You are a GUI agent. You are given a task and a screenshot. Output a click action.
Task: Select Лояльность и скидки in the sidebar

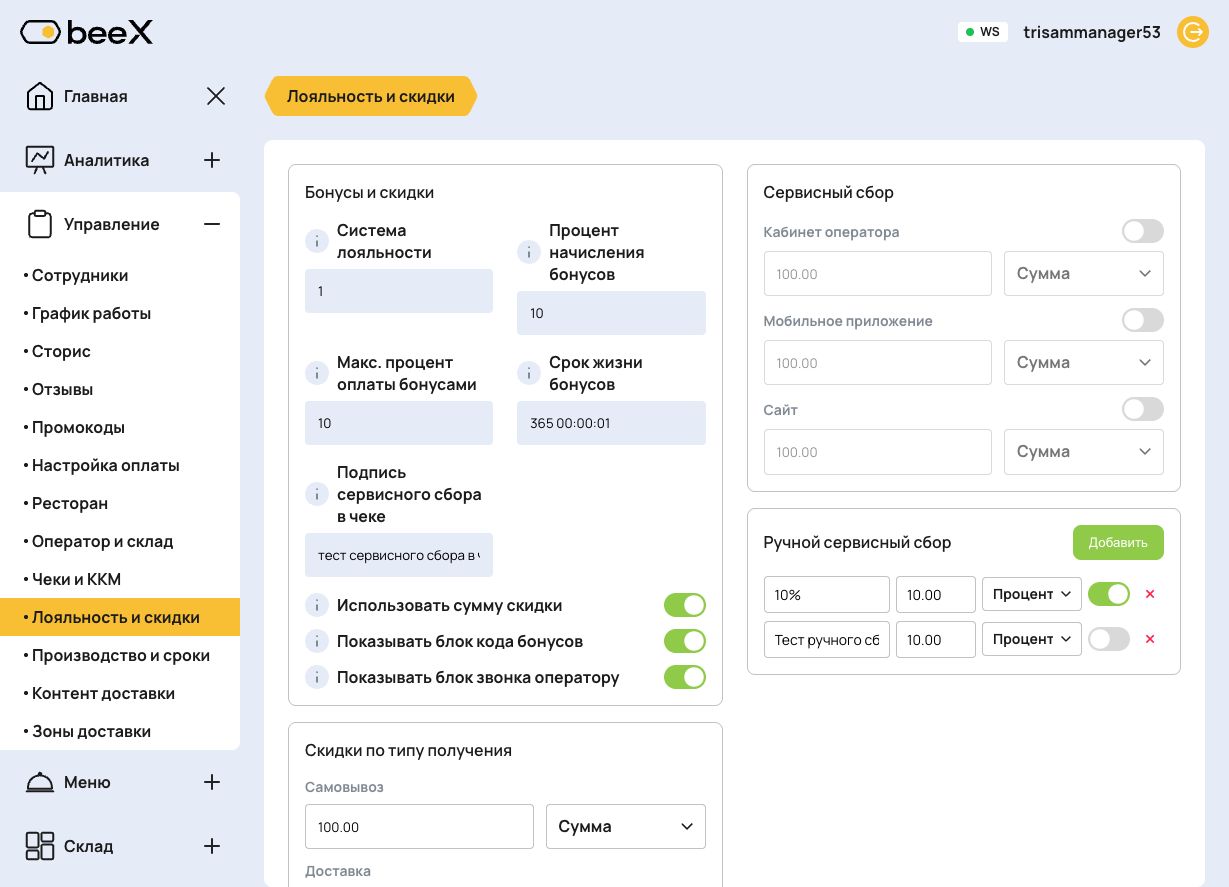tap(120, 617)
